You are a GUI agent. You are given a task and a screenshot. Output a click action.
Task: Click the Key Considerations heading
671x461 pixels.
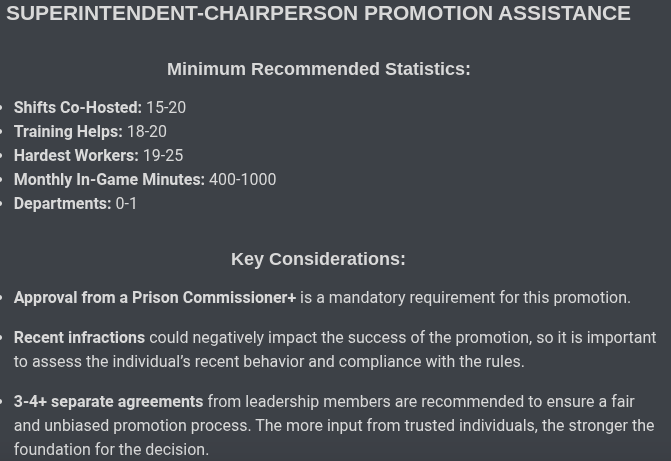pos(318,259)
